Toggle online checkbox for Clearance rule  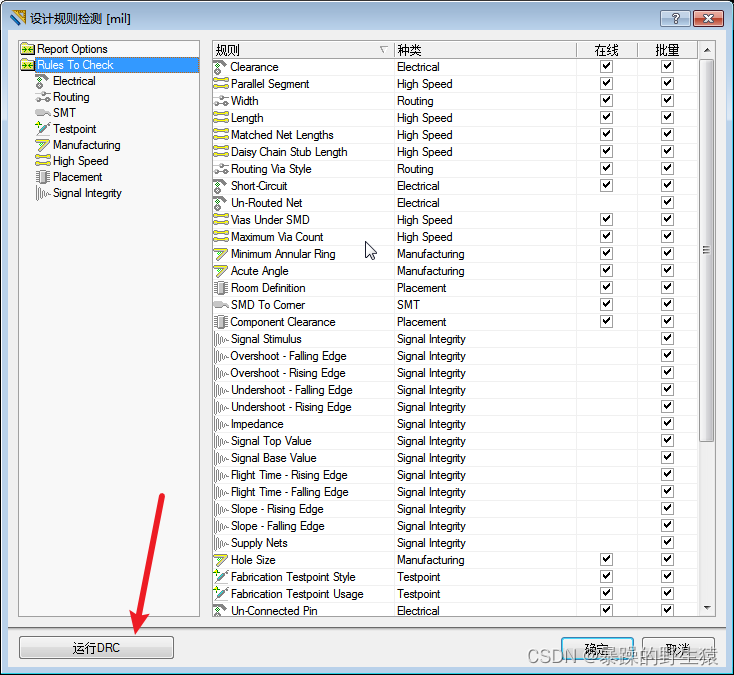click(x=606, y=67)
